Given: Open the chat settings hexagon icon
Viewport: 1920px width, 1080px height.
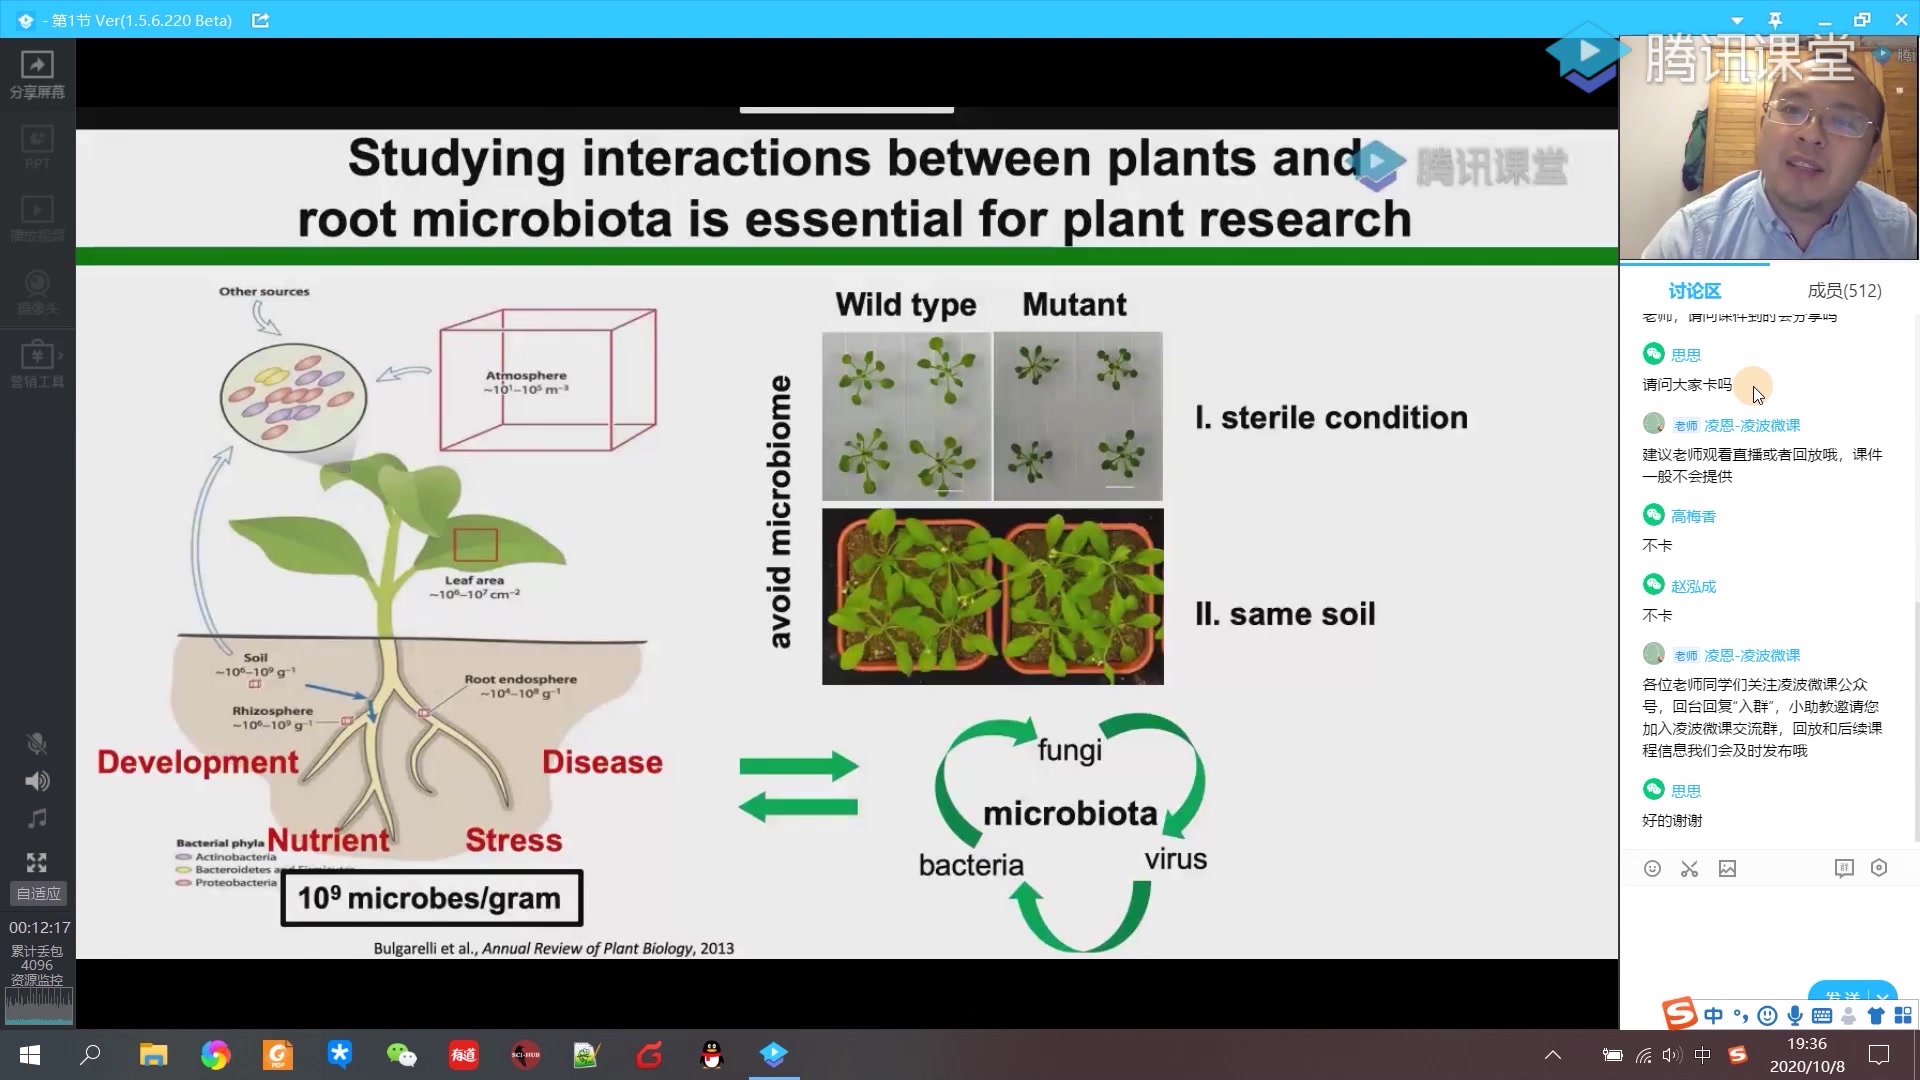Looking at the screenshot, I should [1879, 868].
